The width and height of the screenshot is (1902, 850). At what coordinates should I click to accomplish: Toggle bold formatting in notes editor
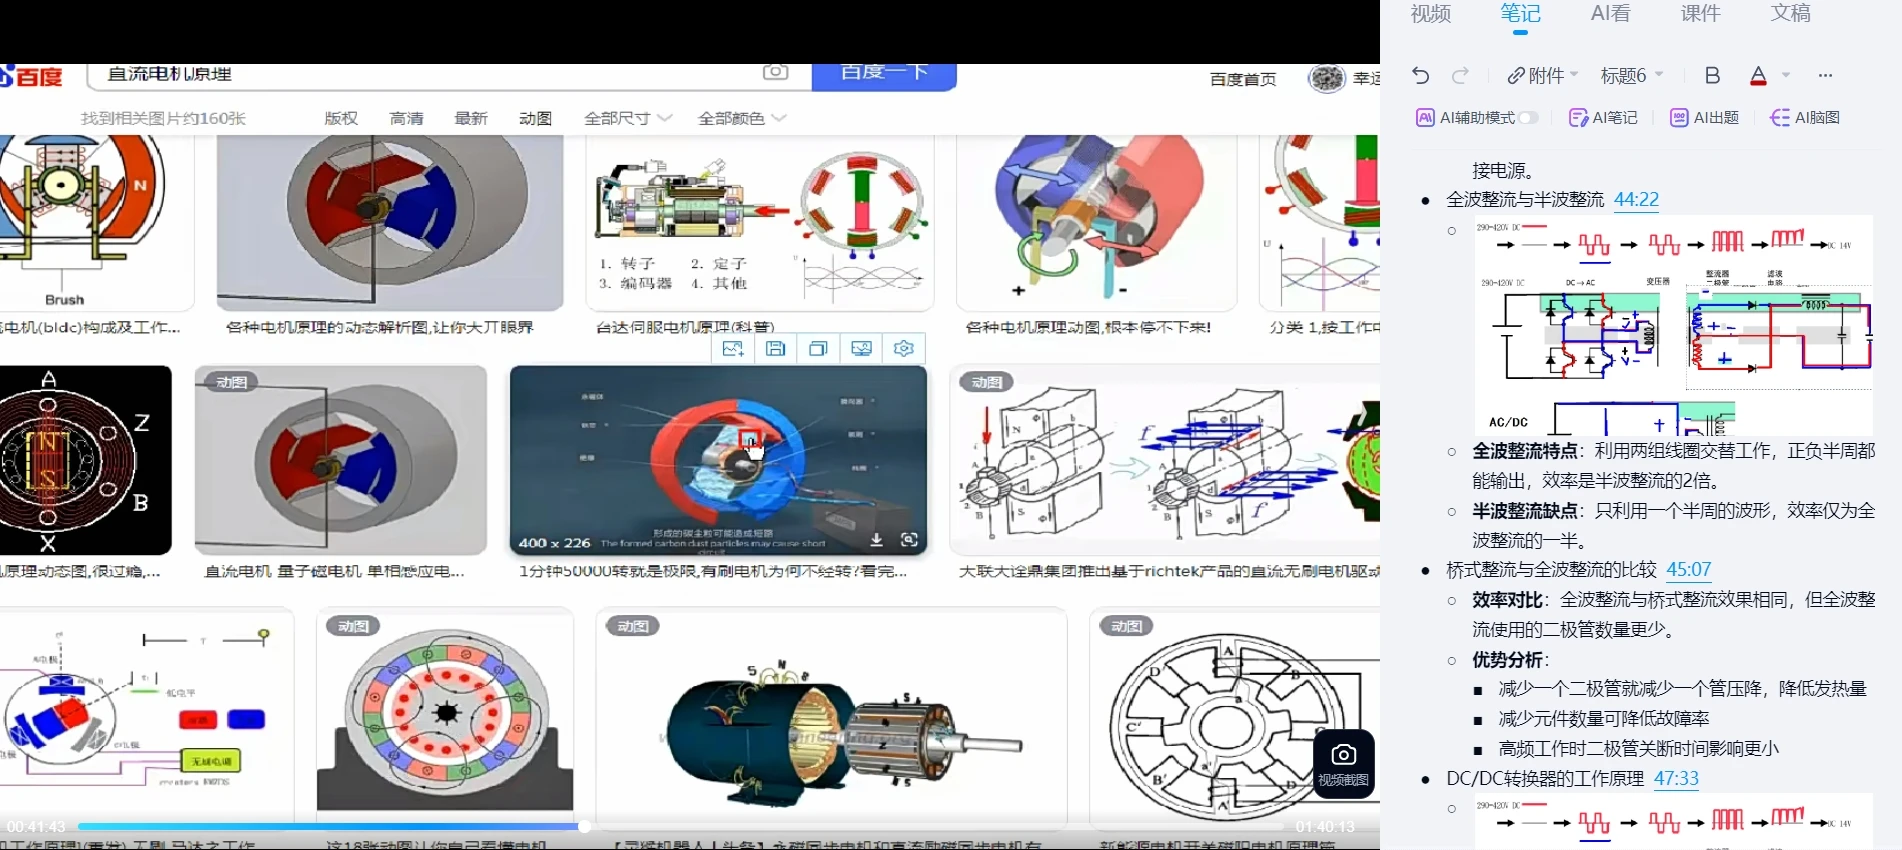[1712, 76]
